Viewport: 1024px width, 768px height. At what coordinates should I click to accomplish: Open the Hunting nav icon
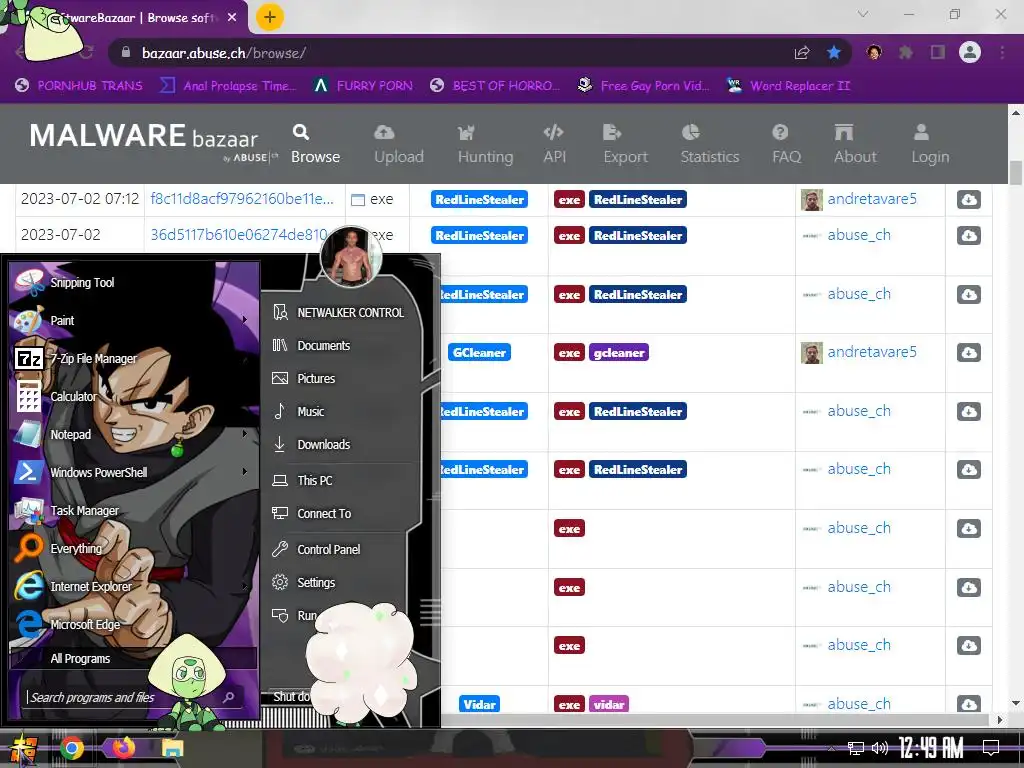tap(466, 133)
